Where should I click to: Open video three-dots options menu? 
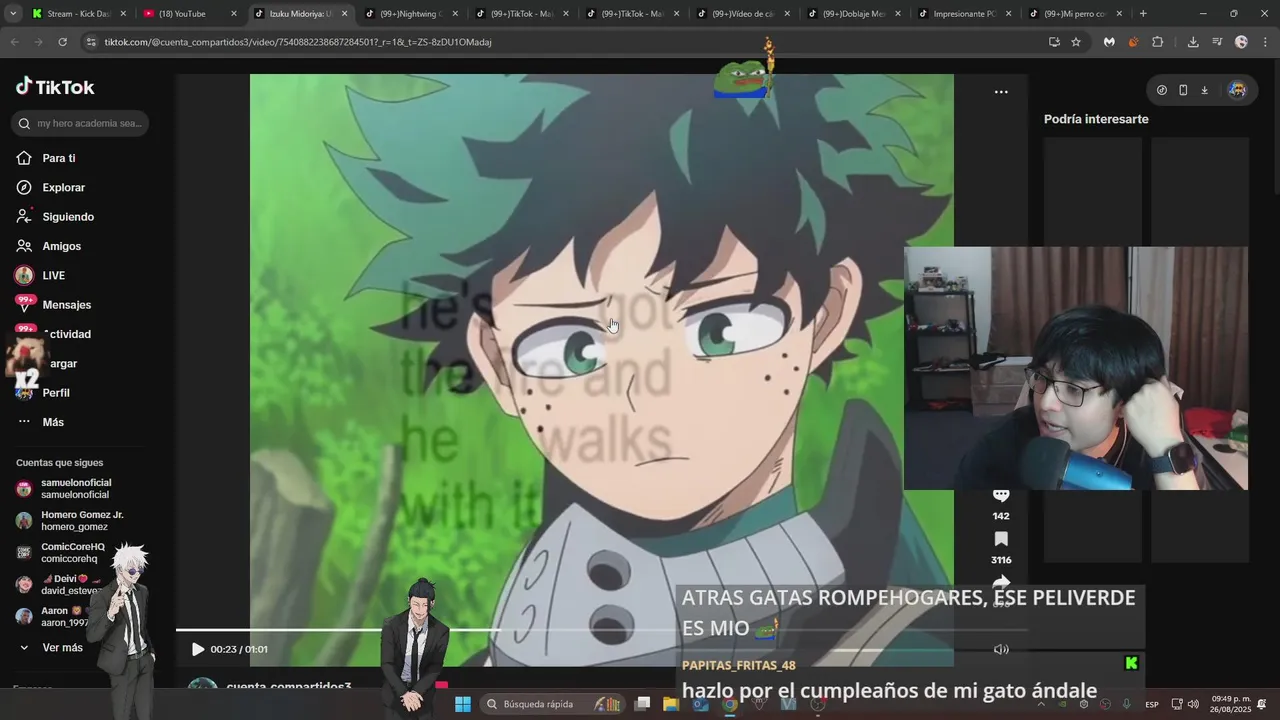1001,92
